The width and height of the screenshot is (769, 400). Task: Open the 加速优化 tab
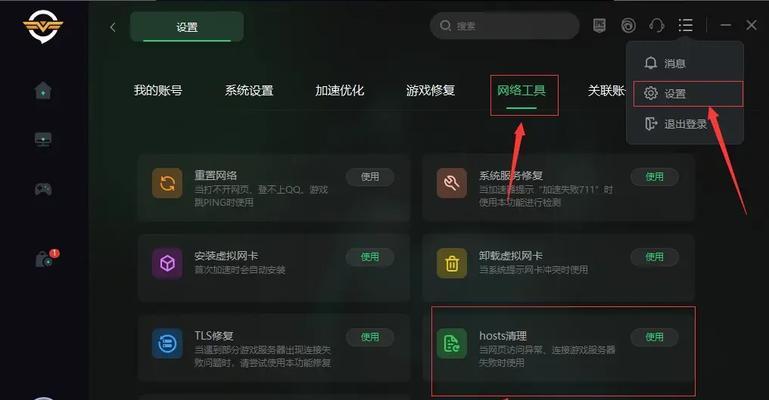(340, 91)
